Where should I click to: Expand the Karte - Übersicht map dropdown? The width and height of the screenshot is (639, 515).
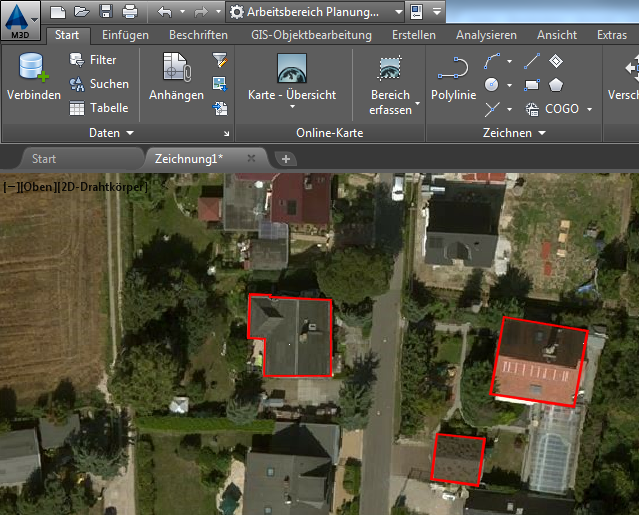291,95
